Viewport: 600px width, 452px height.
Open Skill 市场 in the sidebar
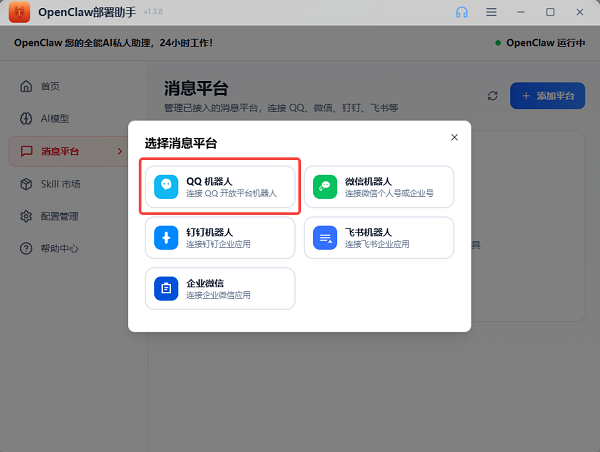75,184
